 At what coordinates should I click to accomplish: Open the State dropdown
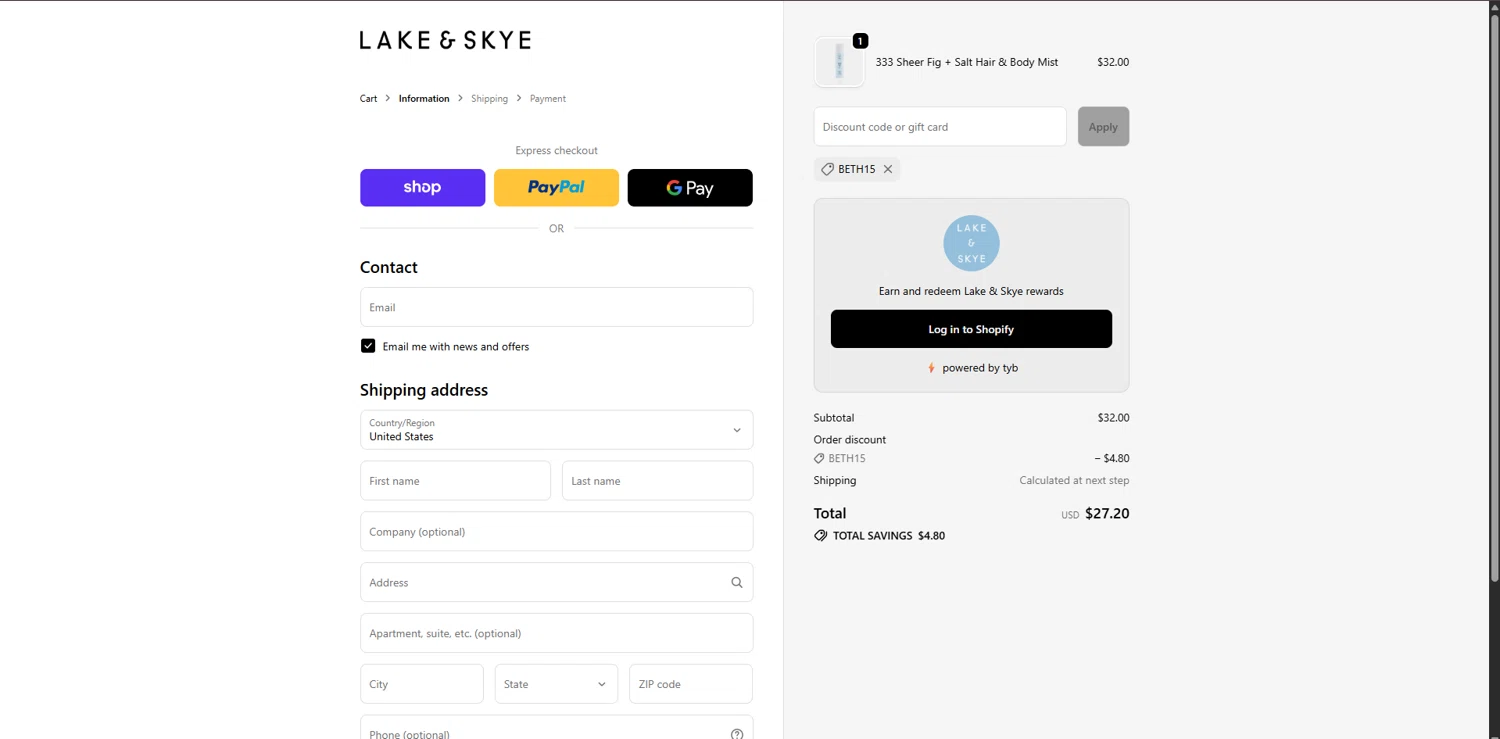pos(556,684)
